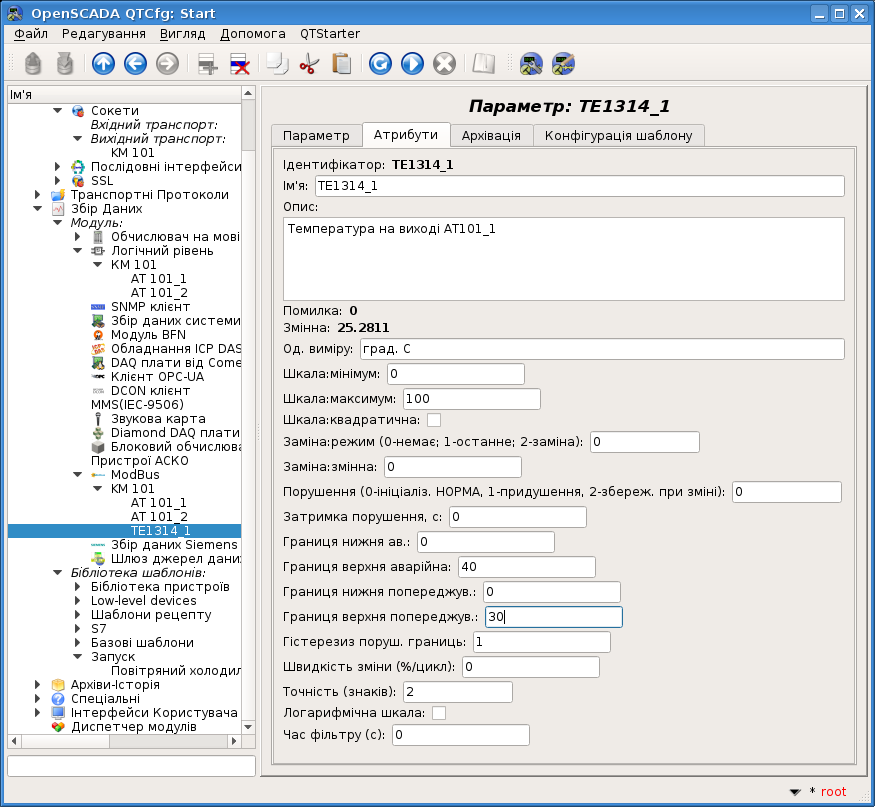Click the Save to database toolbar icon
Screen dimensions: 875x807
[65, 64]
